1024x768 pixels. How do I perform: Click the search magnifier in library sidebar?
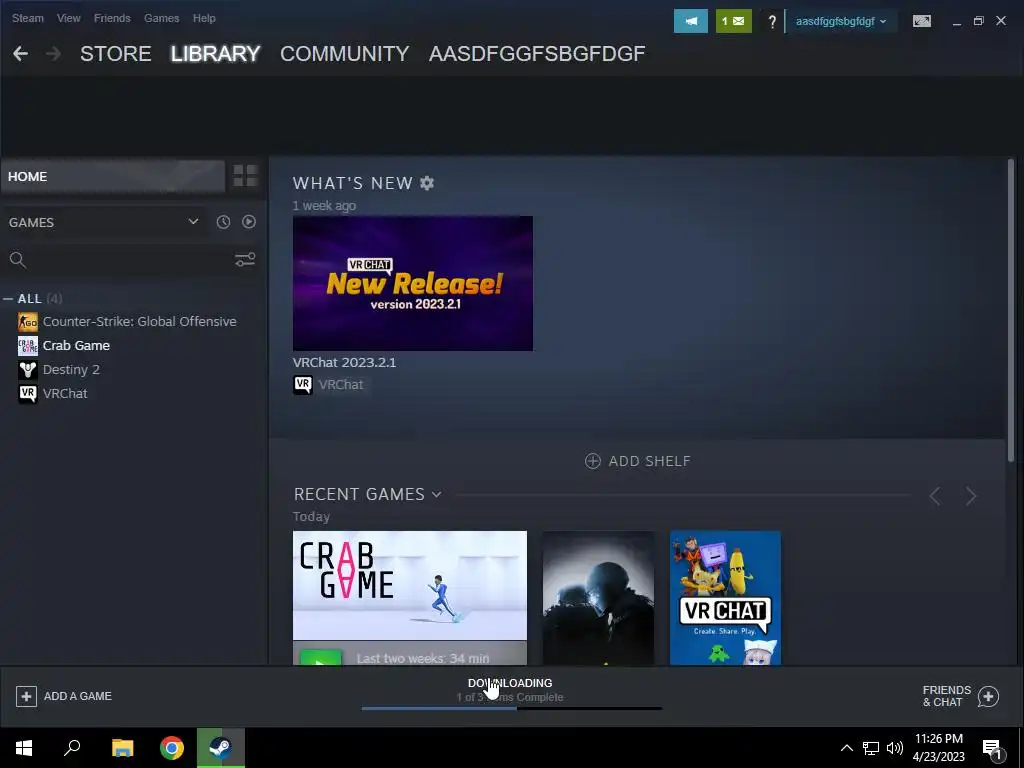(x=18, y=260)
